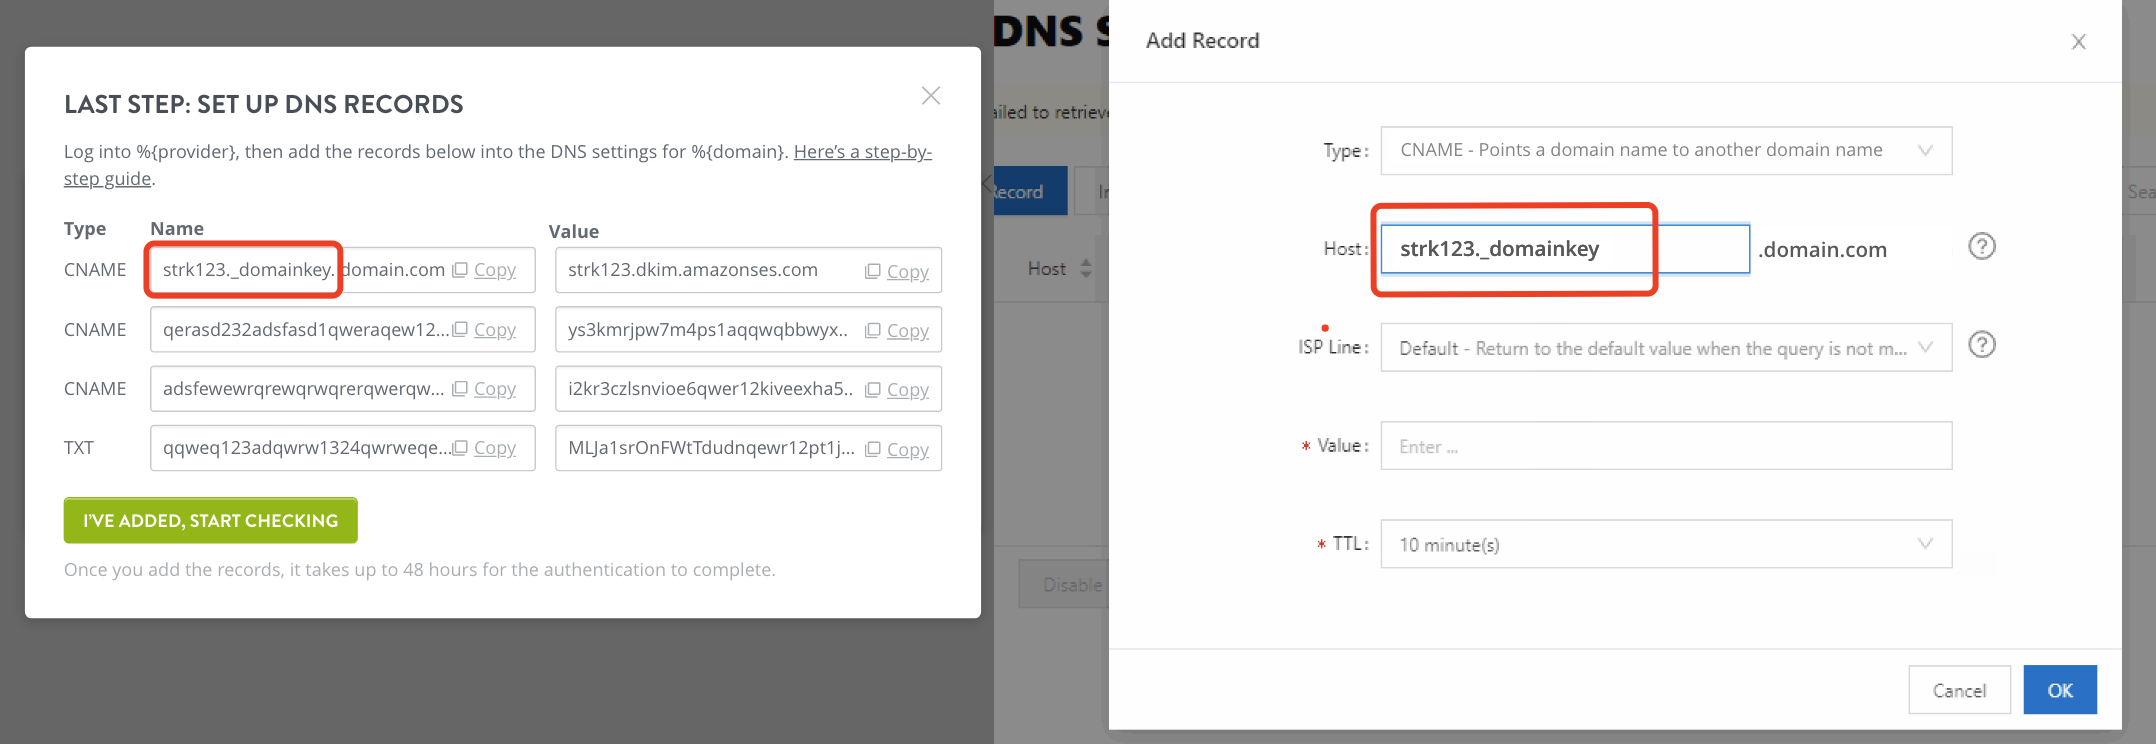Open the step-by-step guide link
2156x744 pixels.
click(x=498, y=165)
